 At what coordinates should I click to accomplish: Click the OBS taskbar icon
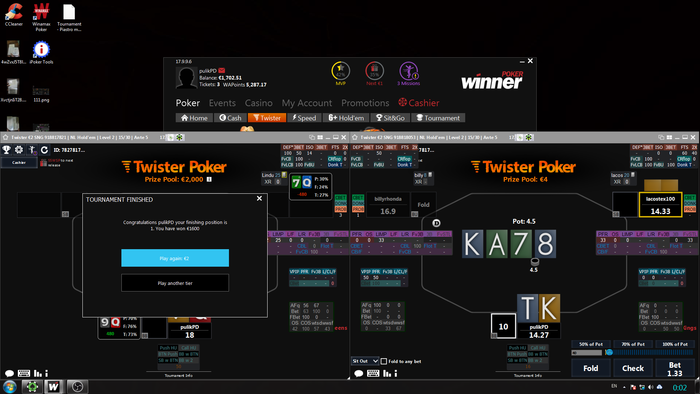(x=77, y=386)
